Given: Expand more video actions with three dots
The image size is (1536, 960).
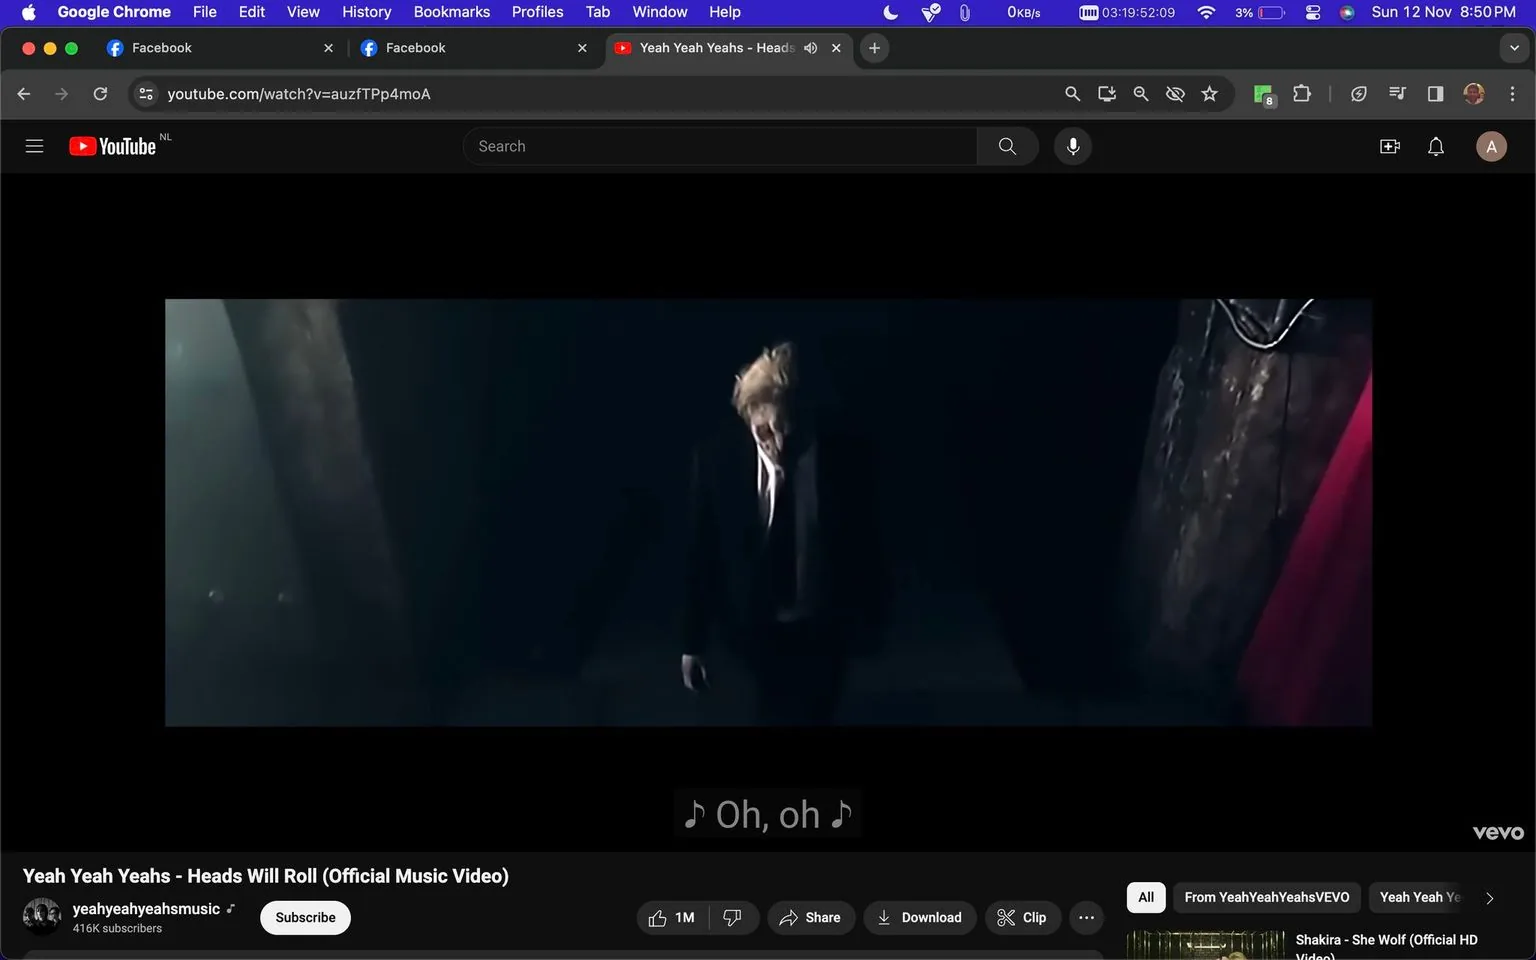Looking at the screenshot, I should click(1086, 917).
